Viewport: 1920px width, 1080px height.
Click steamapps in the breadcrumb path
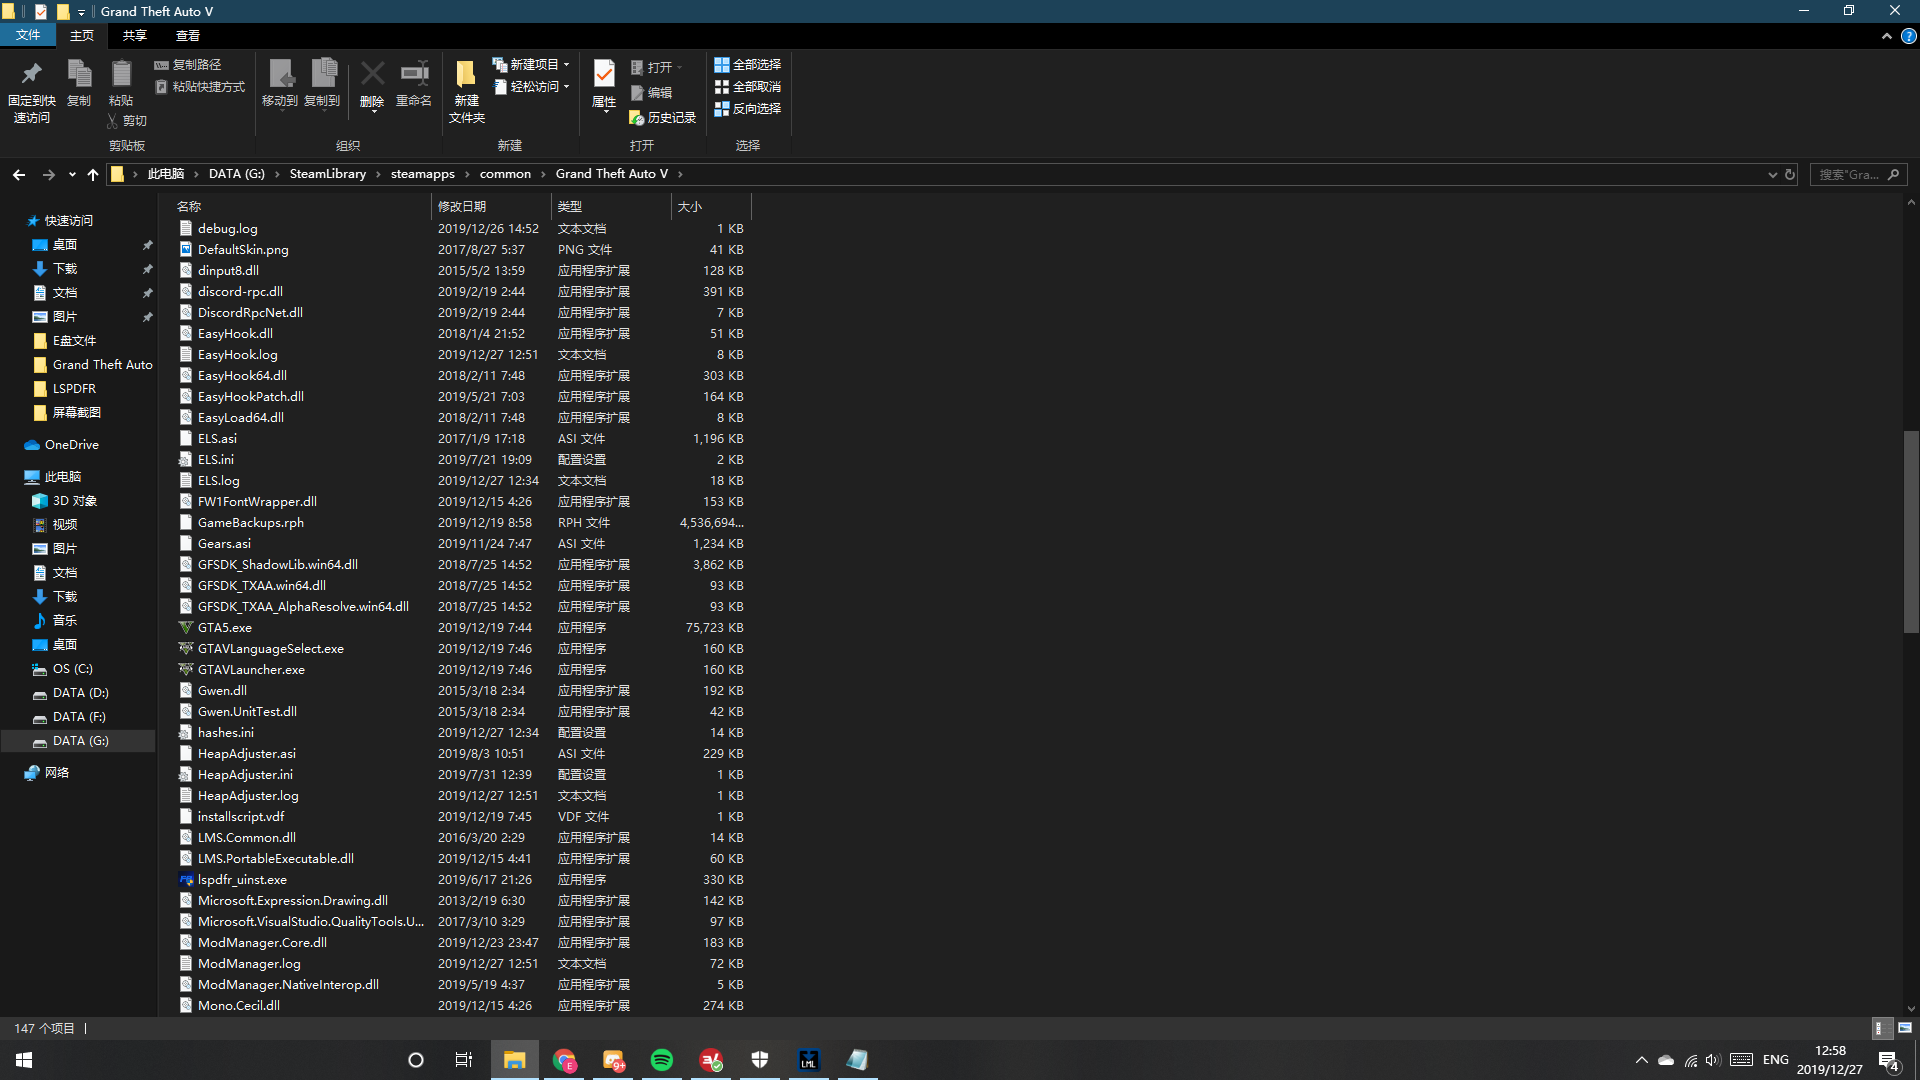422,174
